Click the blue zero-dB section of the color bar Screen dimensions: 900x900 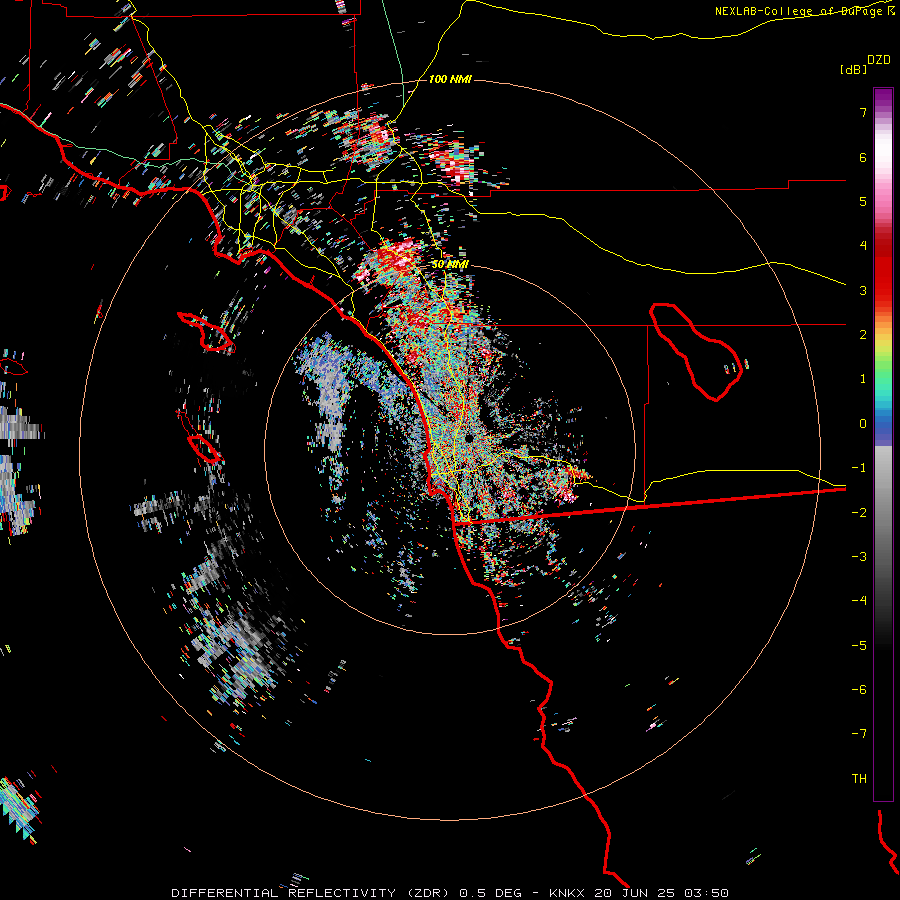pos(883,428)
